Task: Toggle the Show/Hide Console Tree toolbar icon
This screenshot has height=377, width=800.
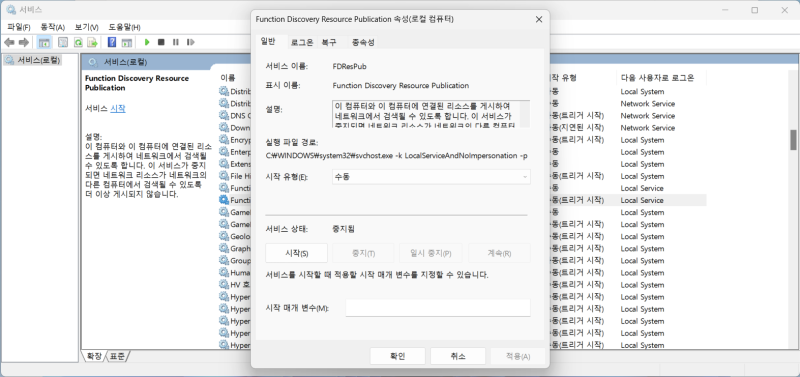Action: pos(44,42)
